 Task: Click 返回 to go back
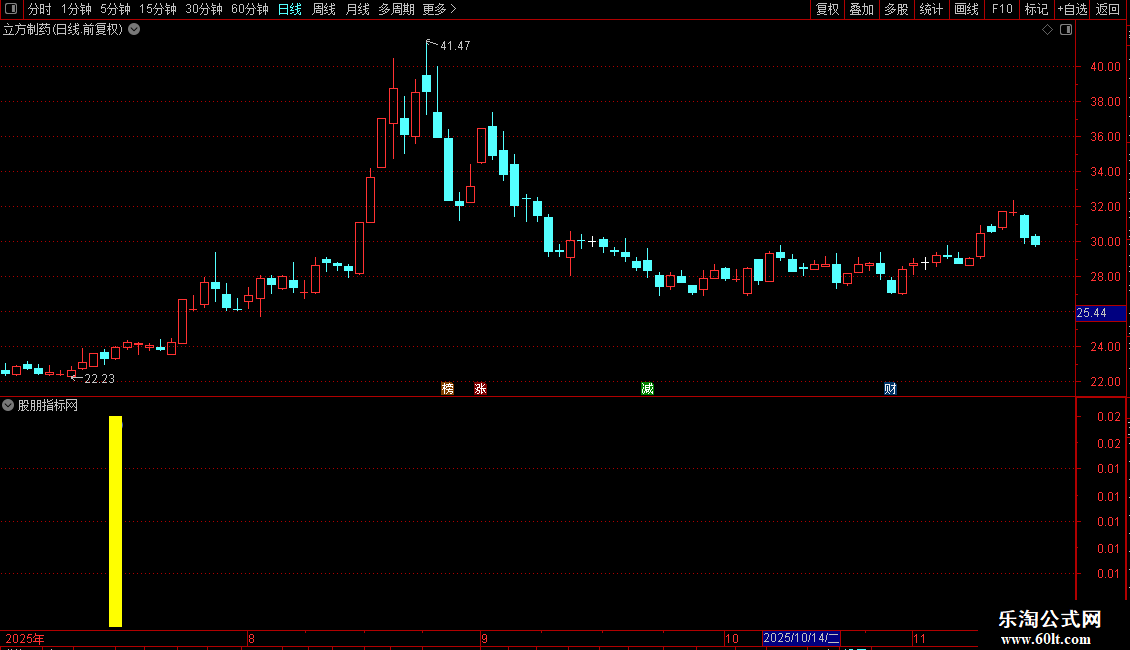pyautogui.click(x=1108, y=9)
